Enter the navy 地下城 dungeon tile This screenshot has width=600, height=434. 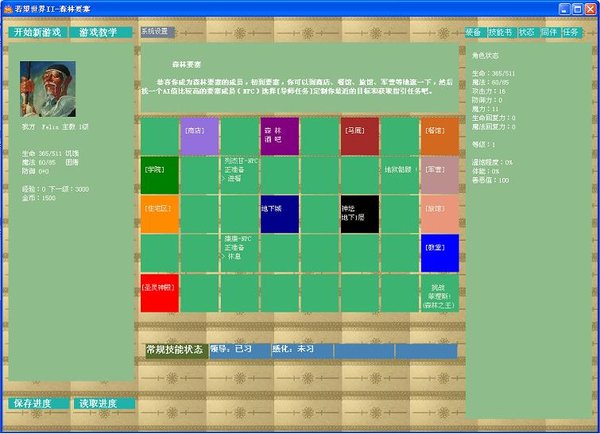pos(280,214)
